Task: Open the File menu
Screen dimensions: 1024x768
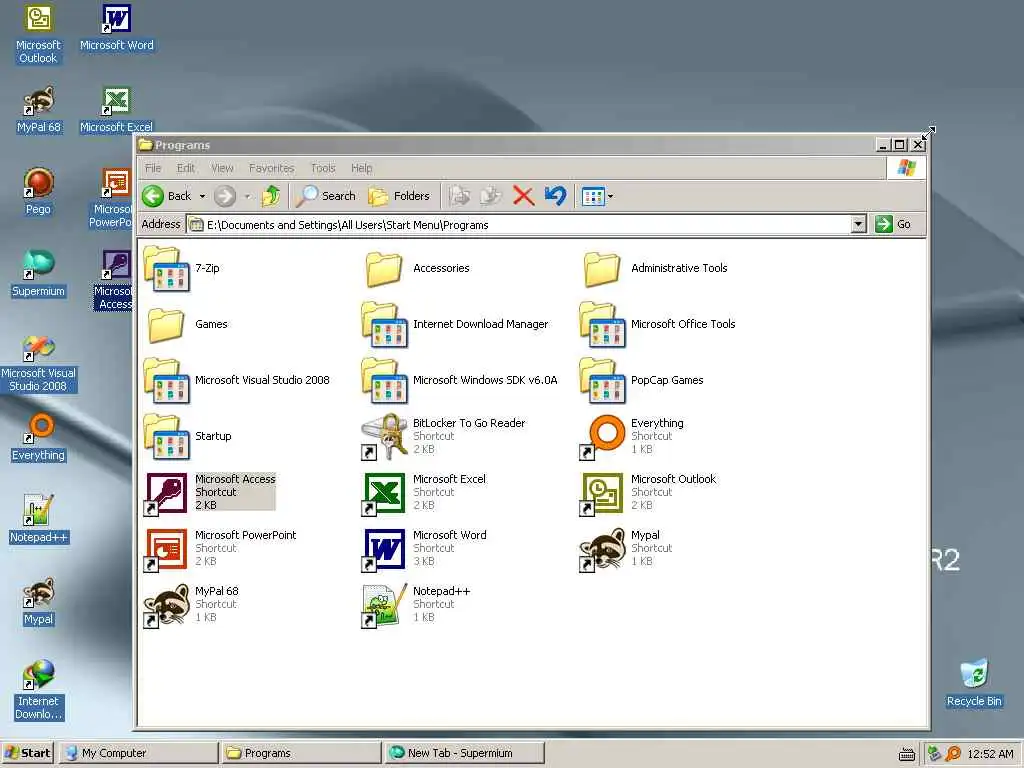Action: 153,168
